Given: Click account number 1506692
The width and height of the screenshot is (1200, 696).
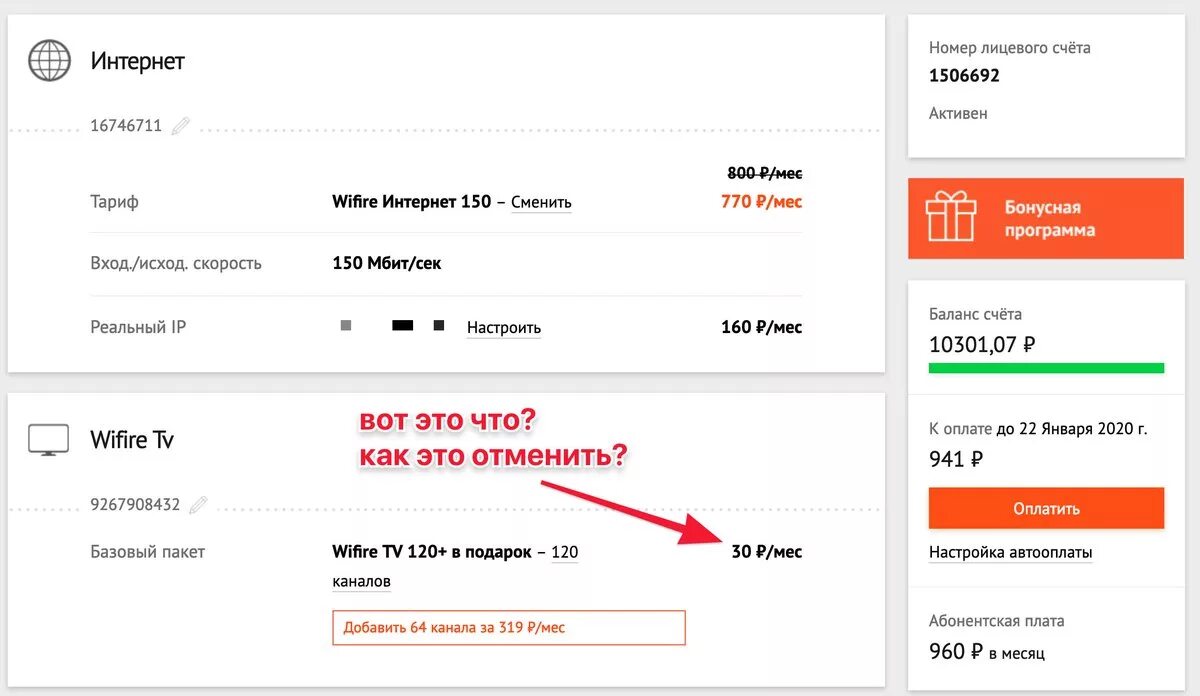Looking at the screenshot, I should (964, 75).
